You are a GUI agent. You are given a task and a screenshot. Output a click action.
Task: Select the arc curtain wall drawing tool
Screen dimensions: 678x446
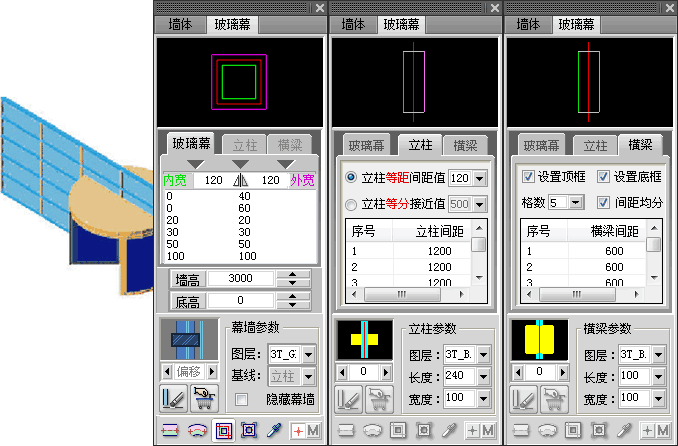tap(196, 430)
